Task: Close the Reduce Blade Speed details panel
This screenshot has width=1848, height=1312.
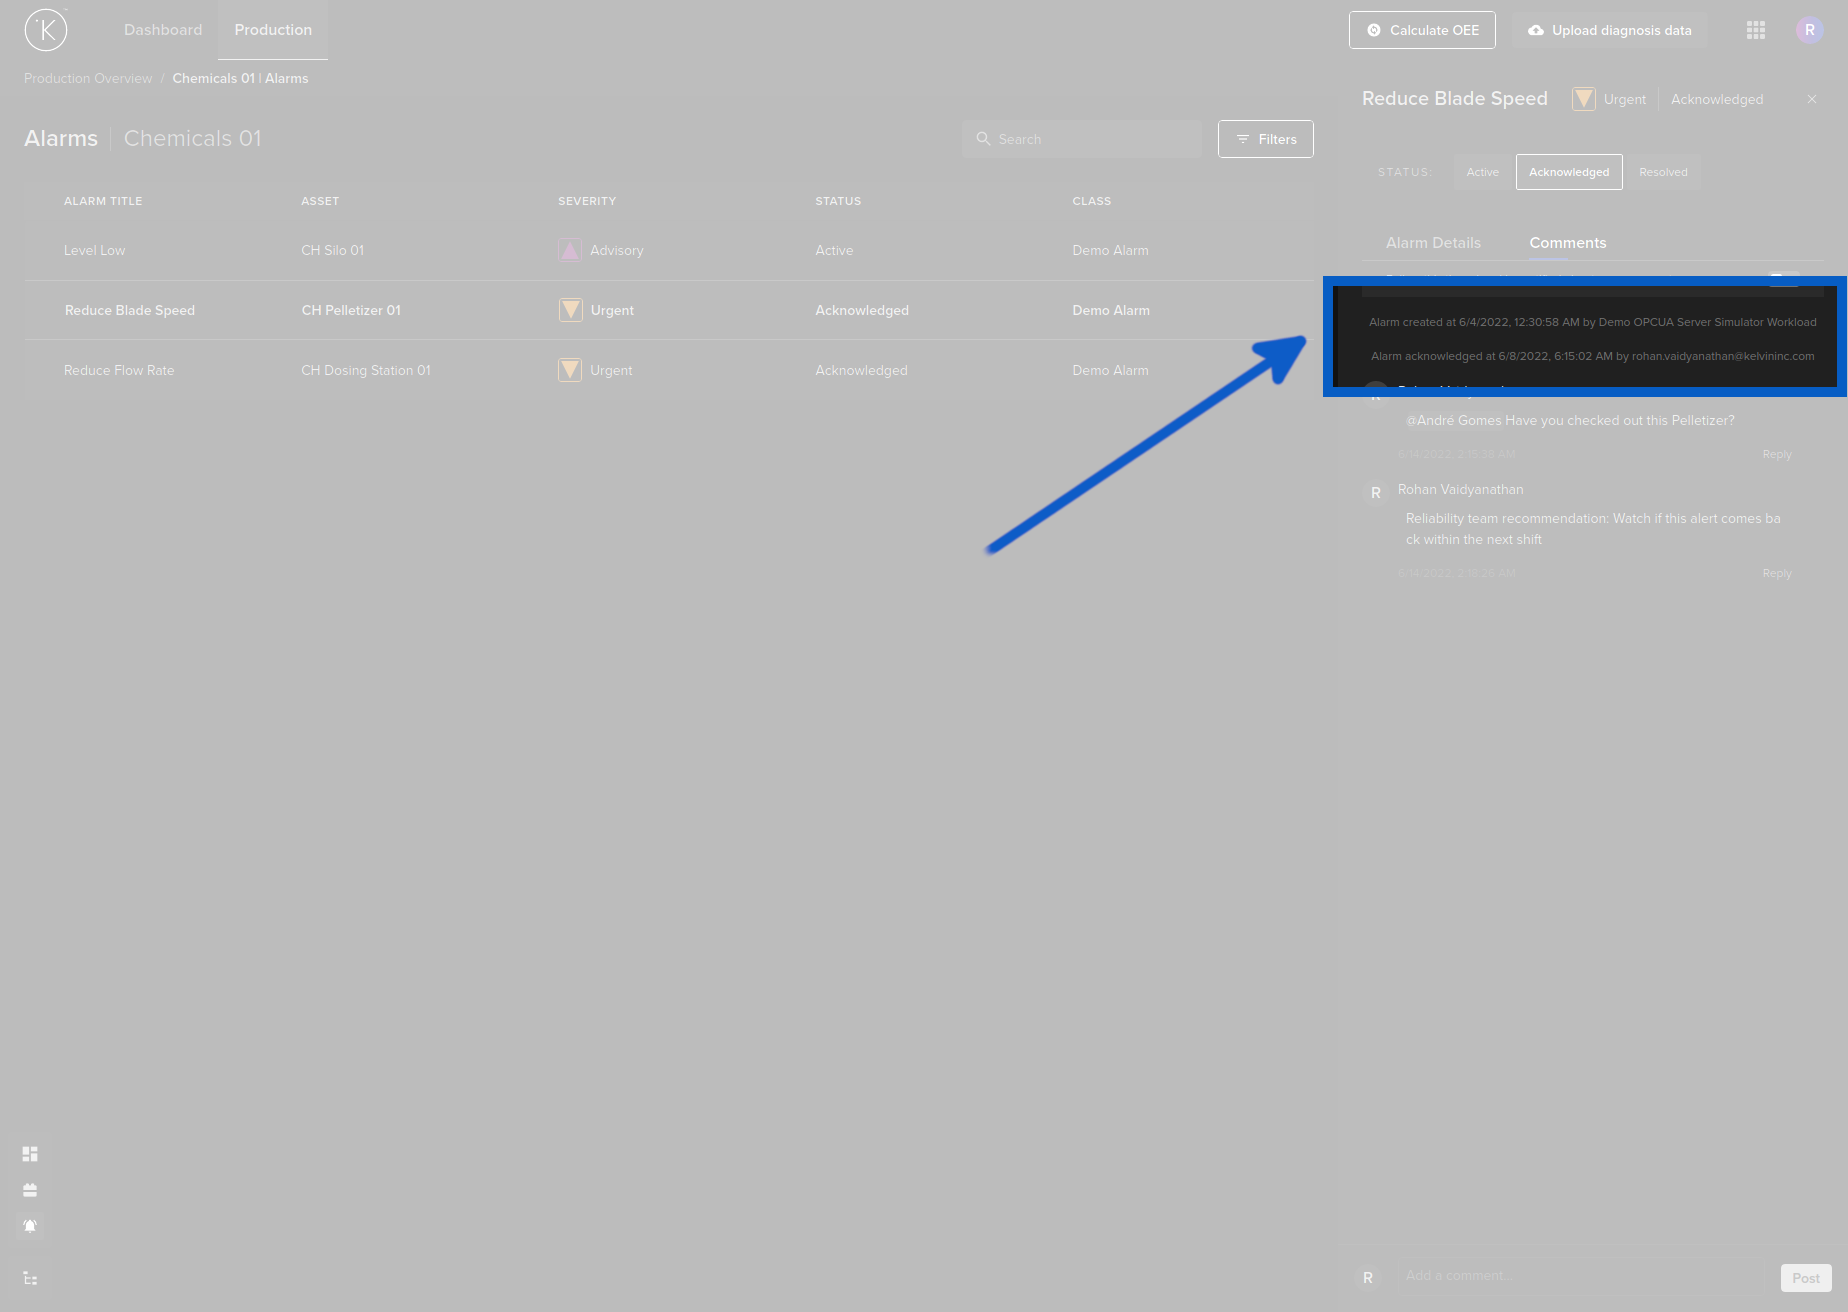Action: coord(1812,99)
